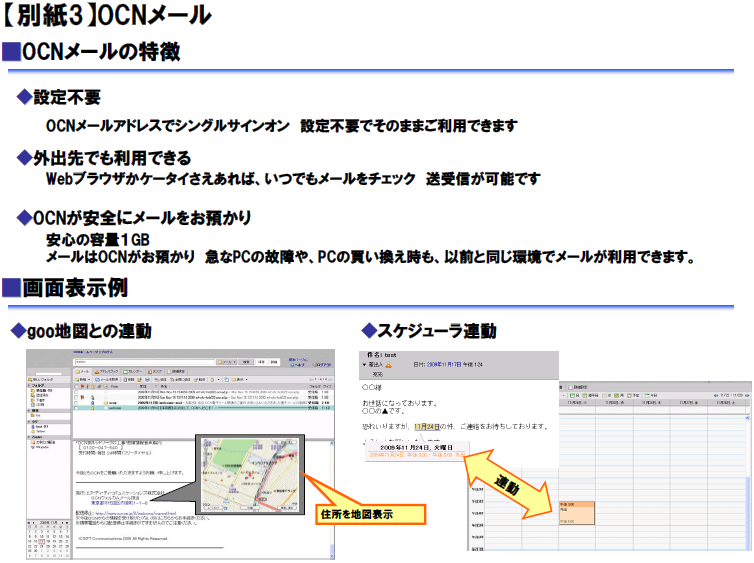Click the 全員に返信 reply-all toolbar button

[180, 379]
